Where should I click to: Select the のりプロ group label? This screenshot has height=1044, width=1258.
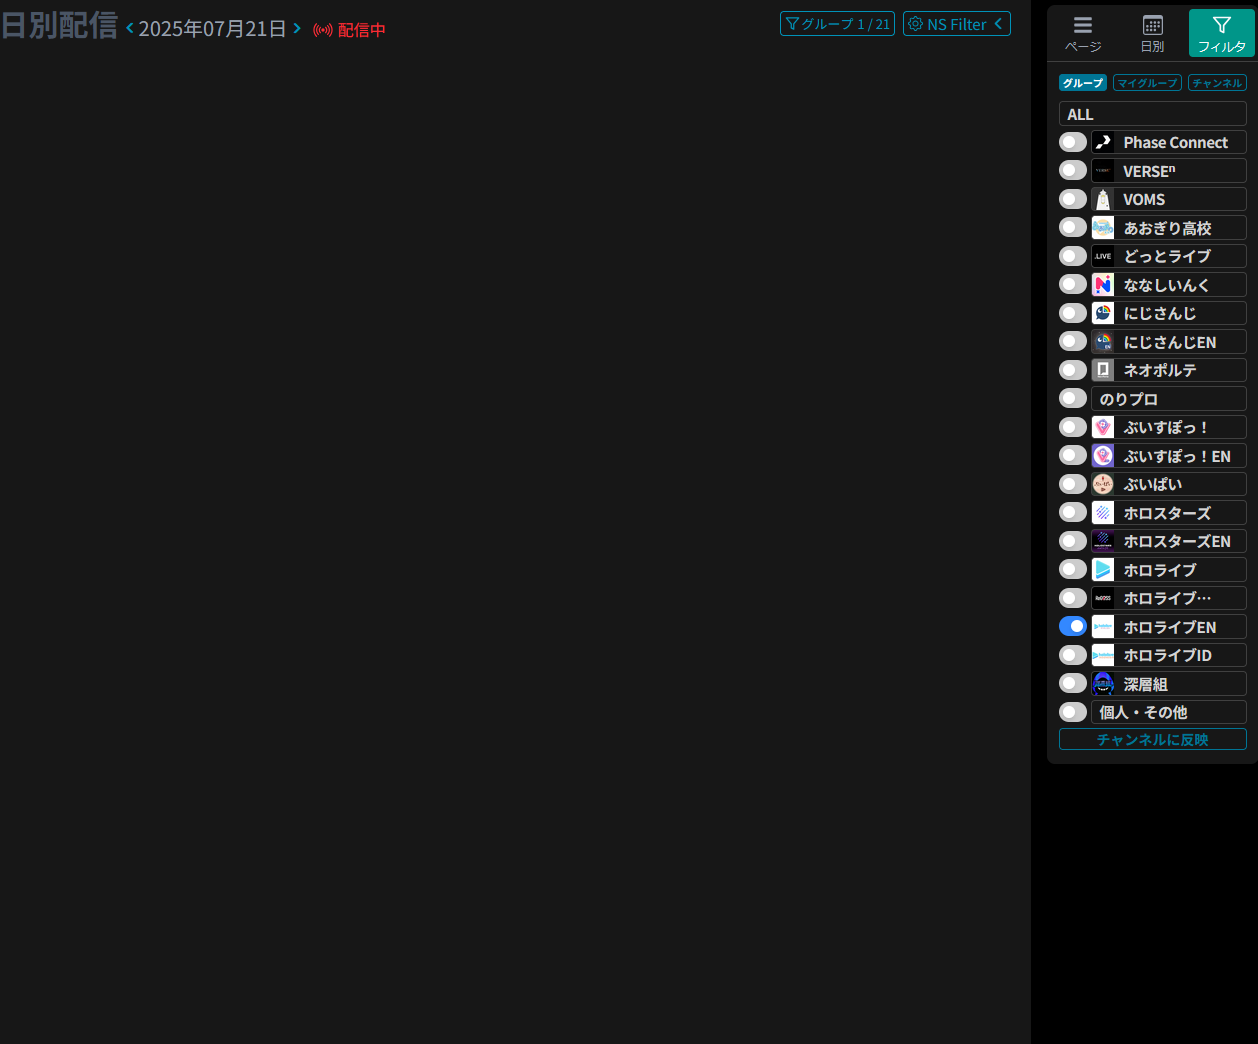point(1169,398)
